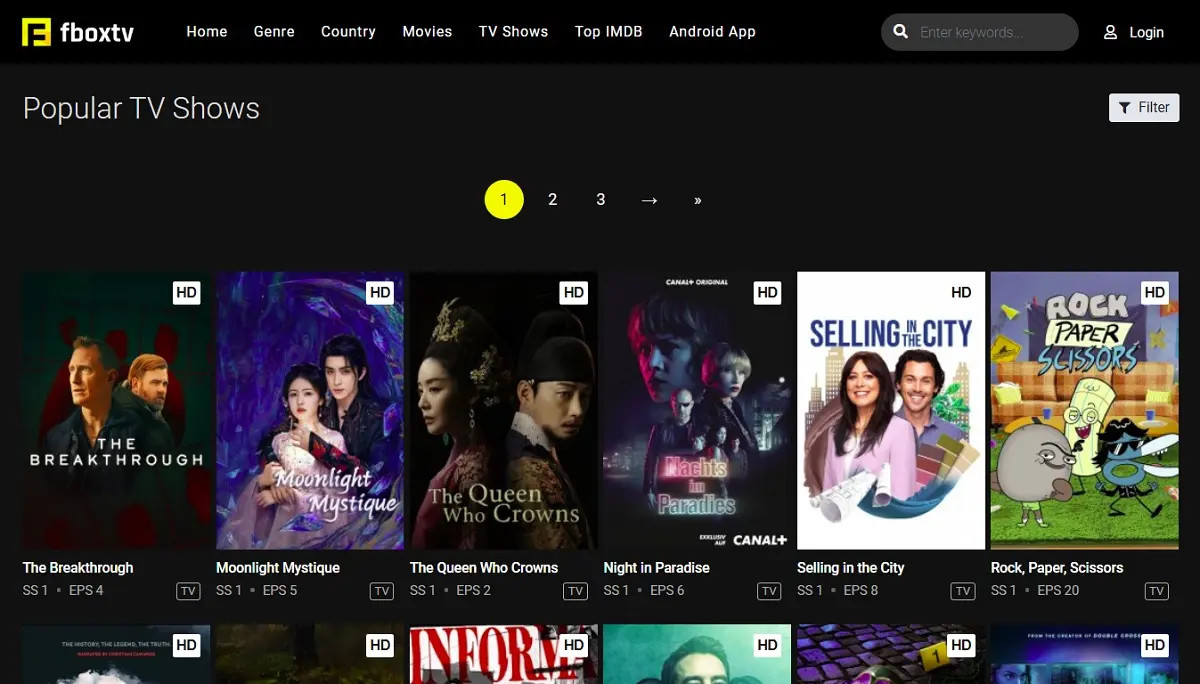Open the Filter button
This screenshot has height=684, width=1200.
(1144, 108)
